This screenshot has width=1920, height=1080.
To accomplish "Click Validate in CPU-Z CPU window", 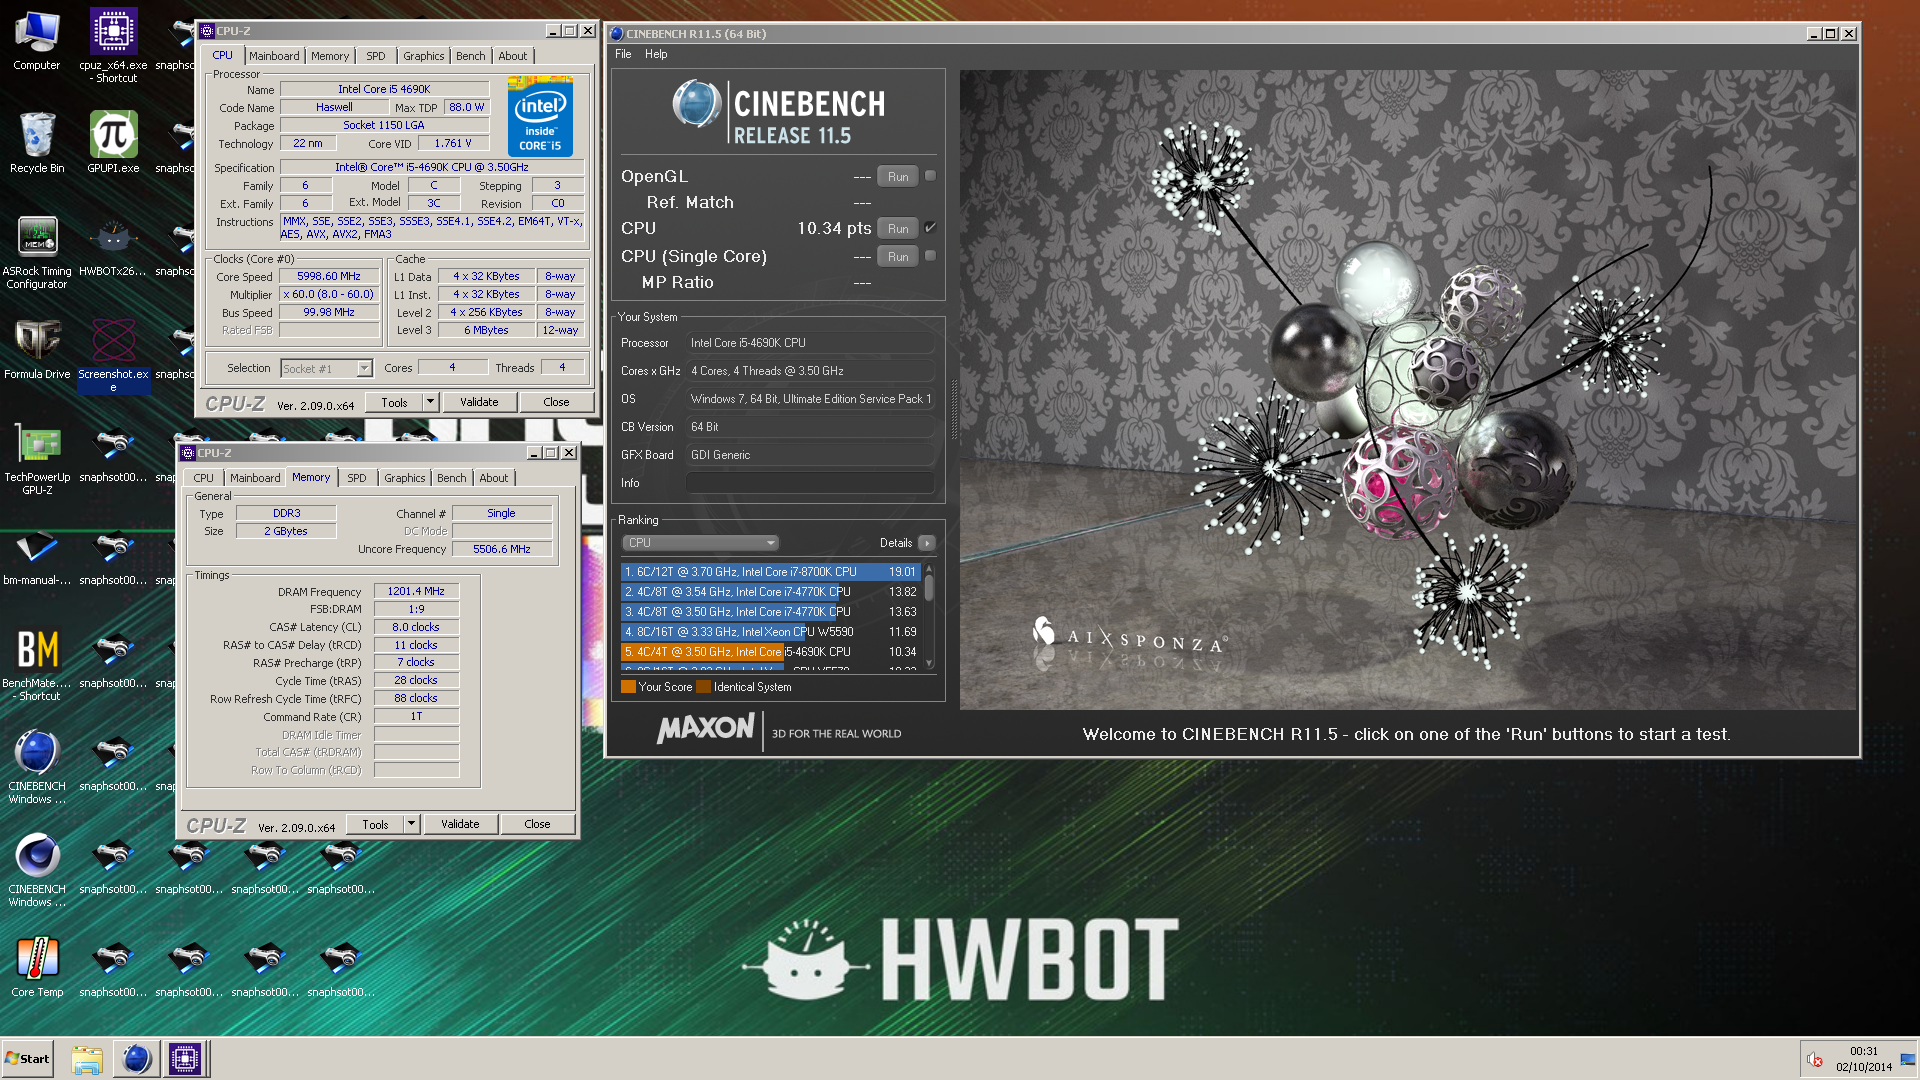I will [x=479, y=402].
